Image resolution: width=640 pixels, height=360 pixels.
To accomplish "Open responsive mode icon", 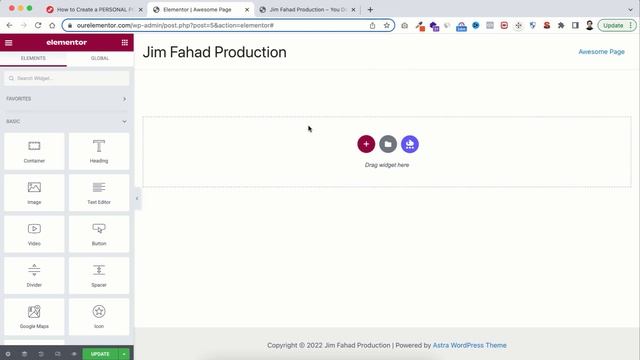I will (x=58, y=354).
